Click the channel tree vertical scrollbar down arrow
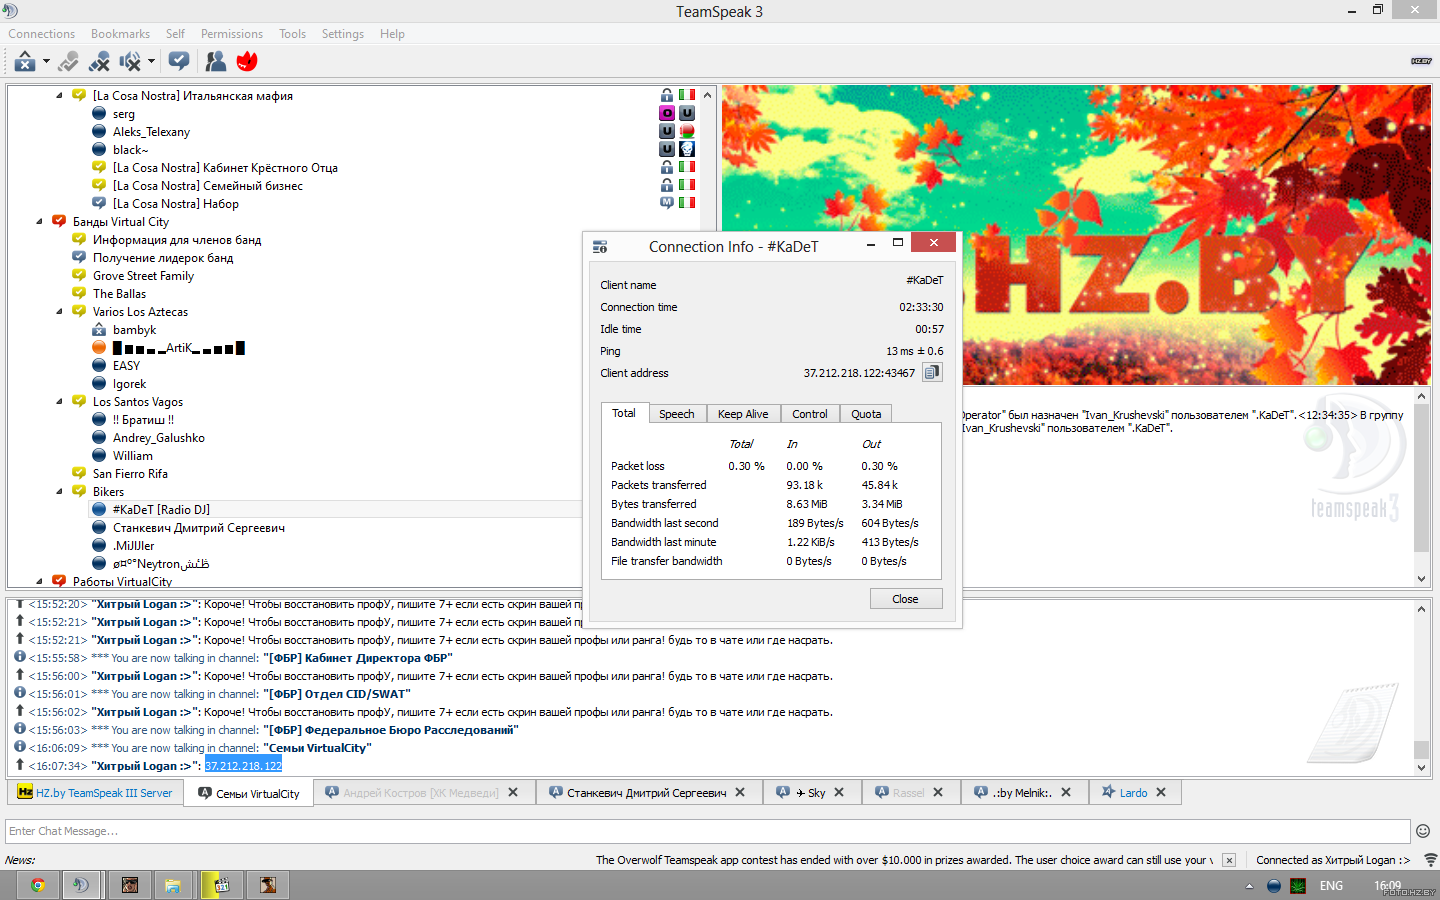The width and height of the screenshot is (1440, 900). (x=707, y=579)
